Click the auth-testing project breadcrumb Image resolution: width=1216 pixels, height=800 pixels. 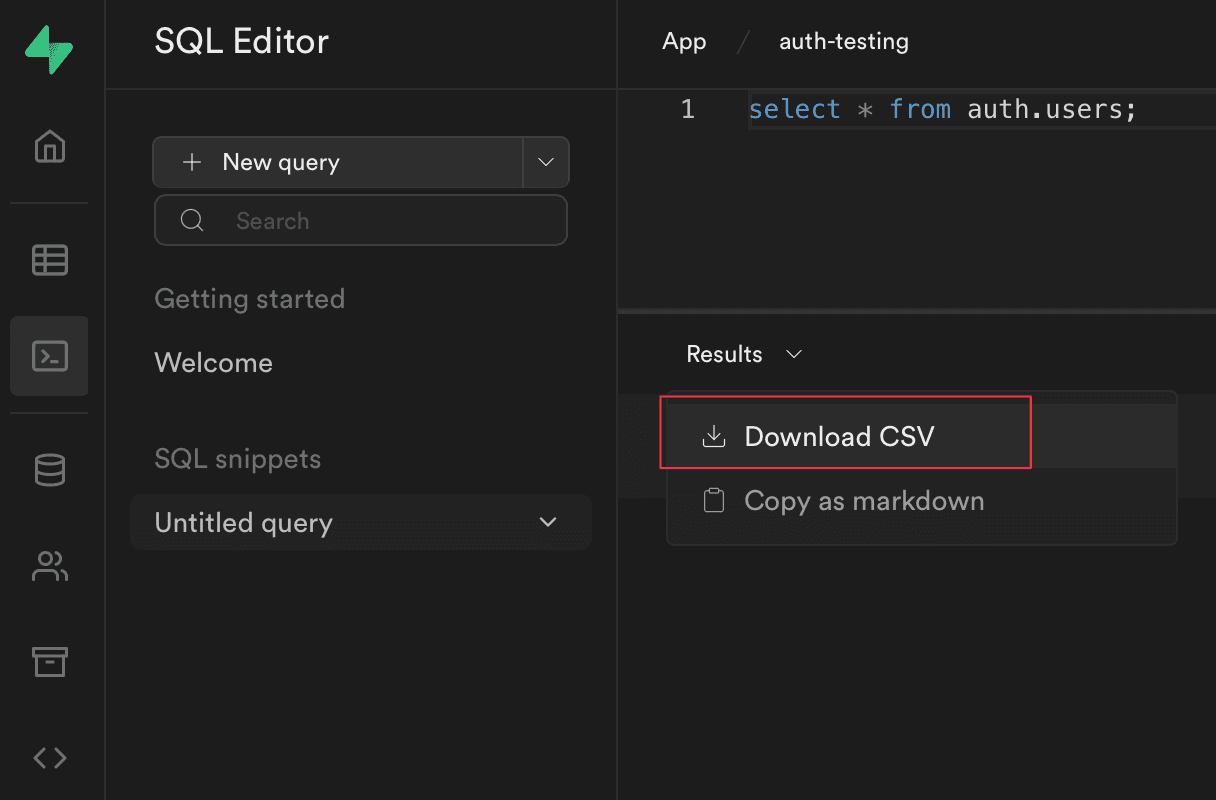click(x=843, y=42)
